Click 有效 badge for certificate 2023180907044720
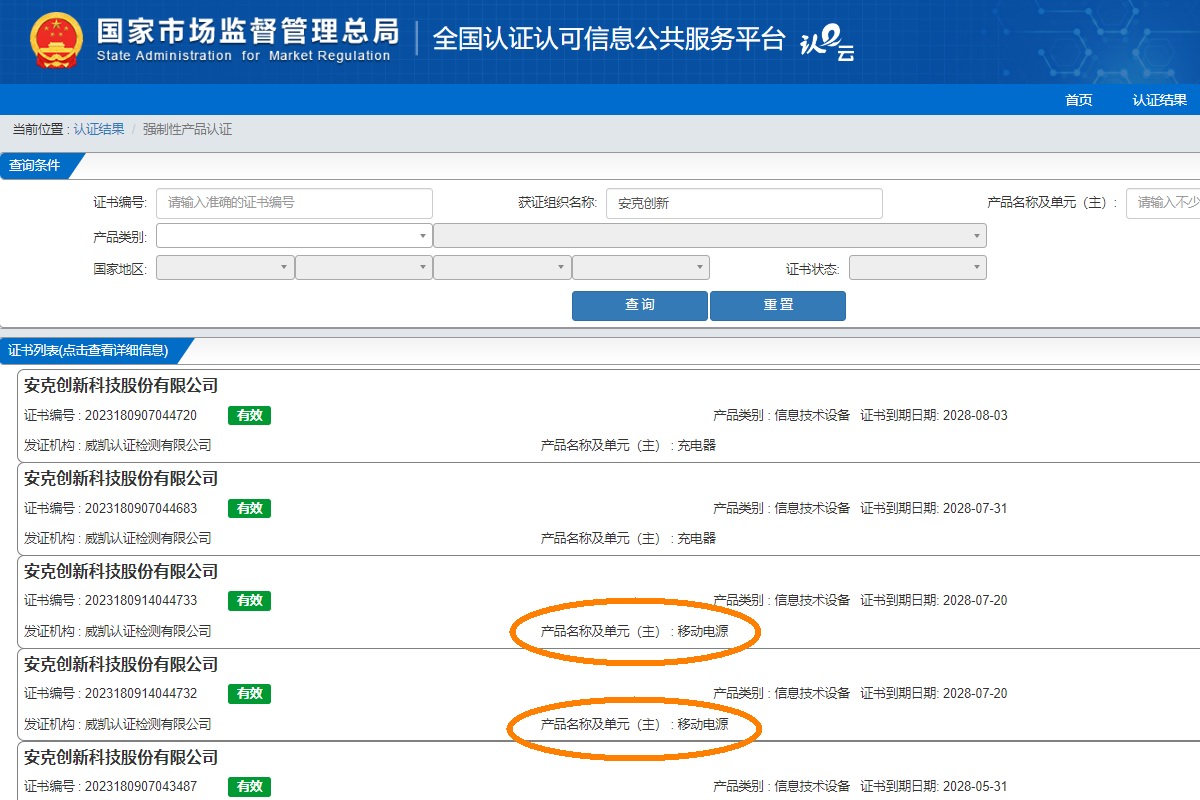Screen dimensions: 1200x800 click(249, 416)
